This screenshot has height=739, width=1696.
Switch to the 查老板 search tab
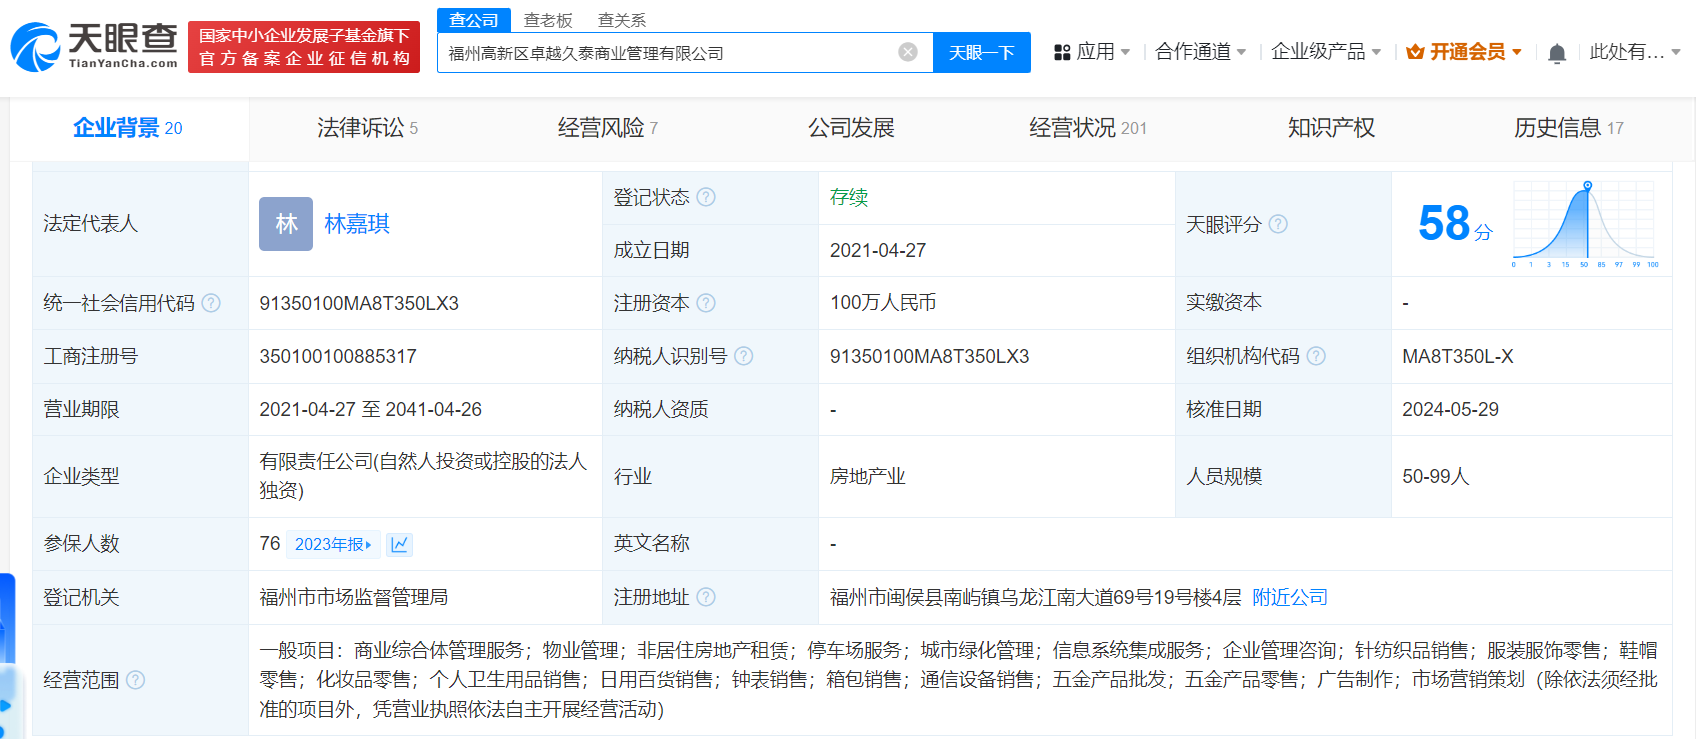(548, 20)
